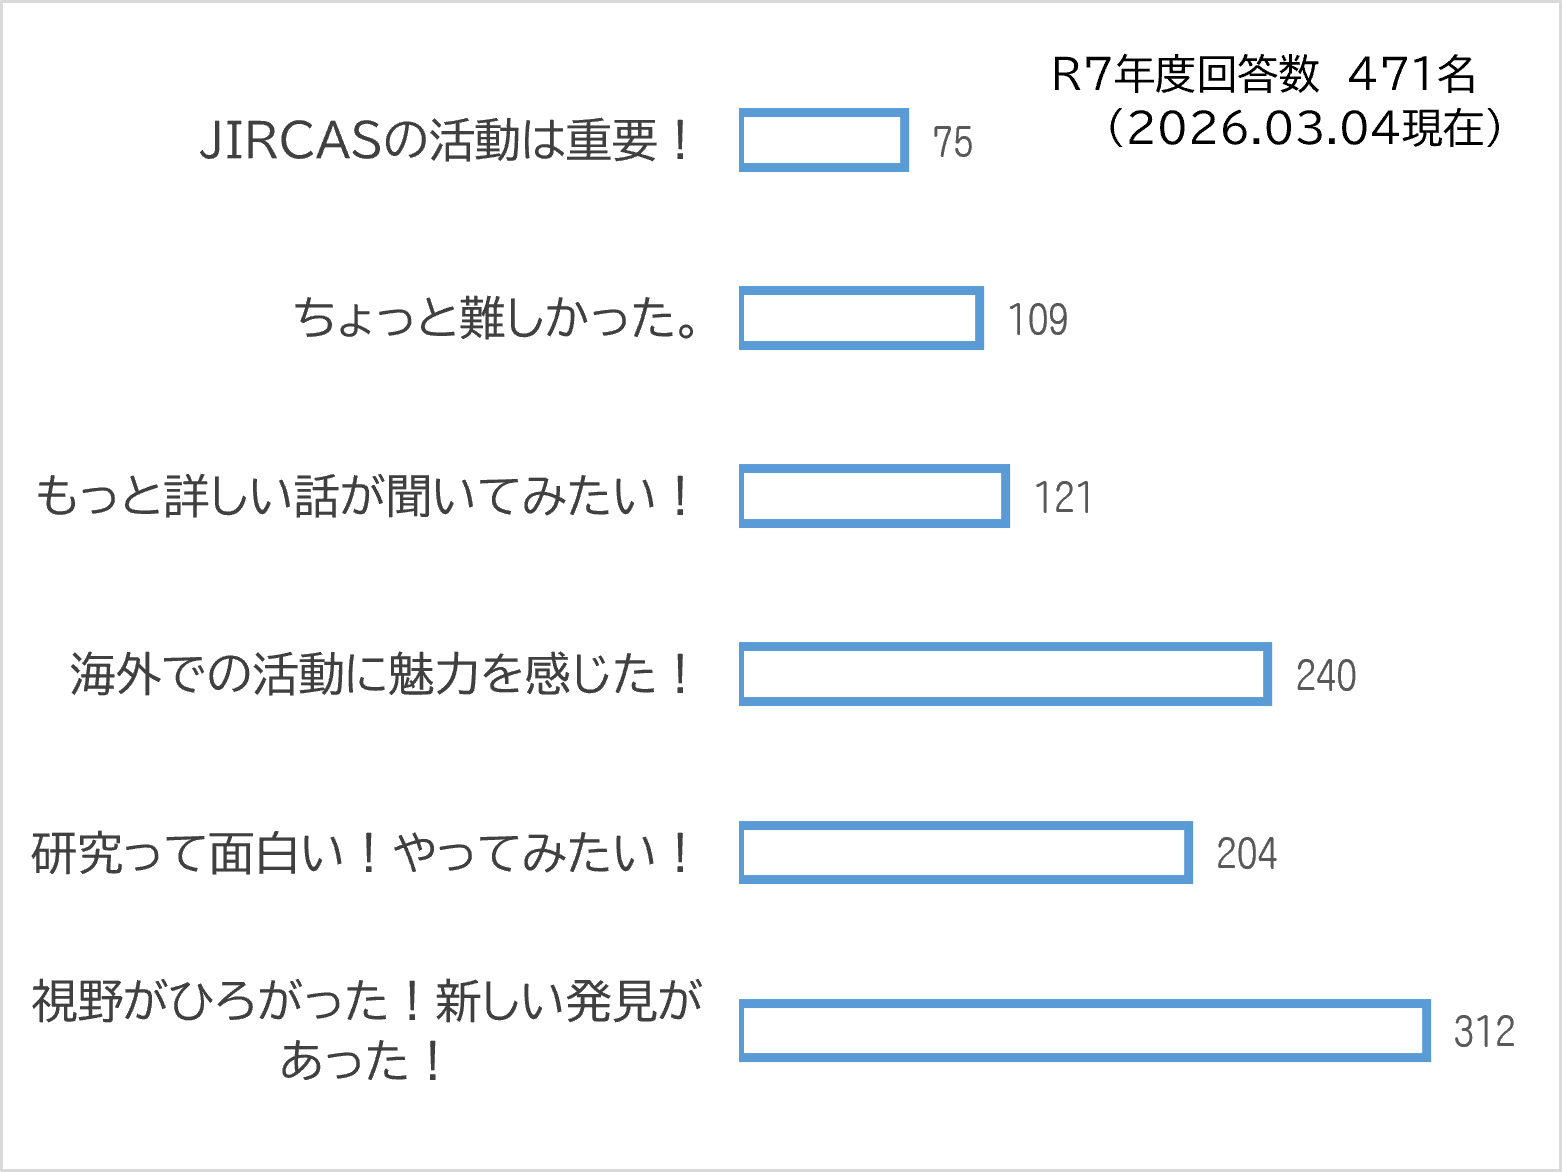Click the data value 121
The width and height of the screenshot is (1562, 1172).
(1063, 498)
